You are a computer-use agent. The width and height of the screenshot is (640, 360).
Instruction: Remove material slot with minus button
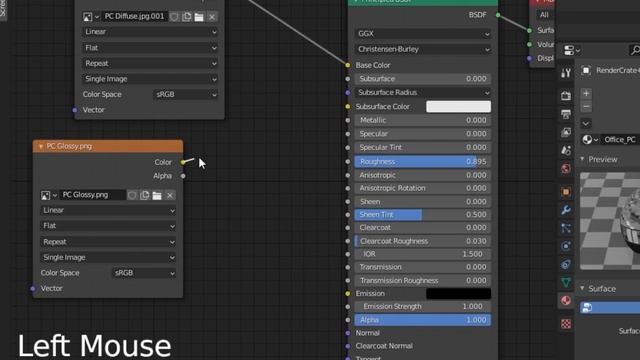[586, 107]
